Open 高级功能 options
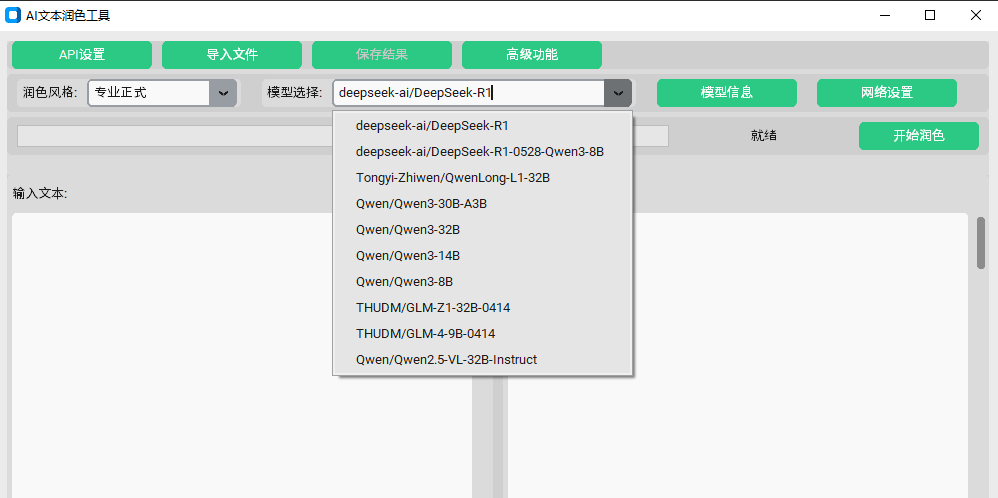 coord(532,55)
